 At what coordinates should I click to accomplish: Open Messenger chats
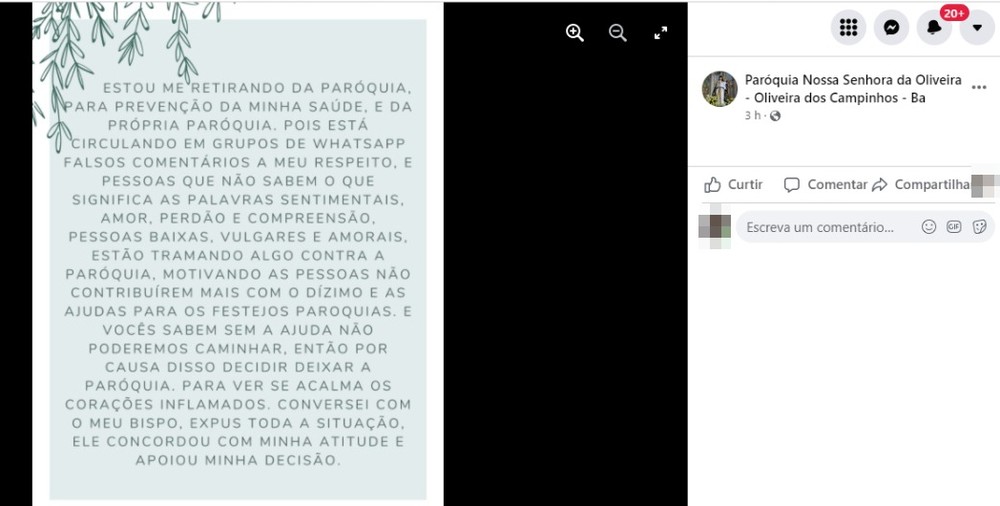(x=891, y=27)
